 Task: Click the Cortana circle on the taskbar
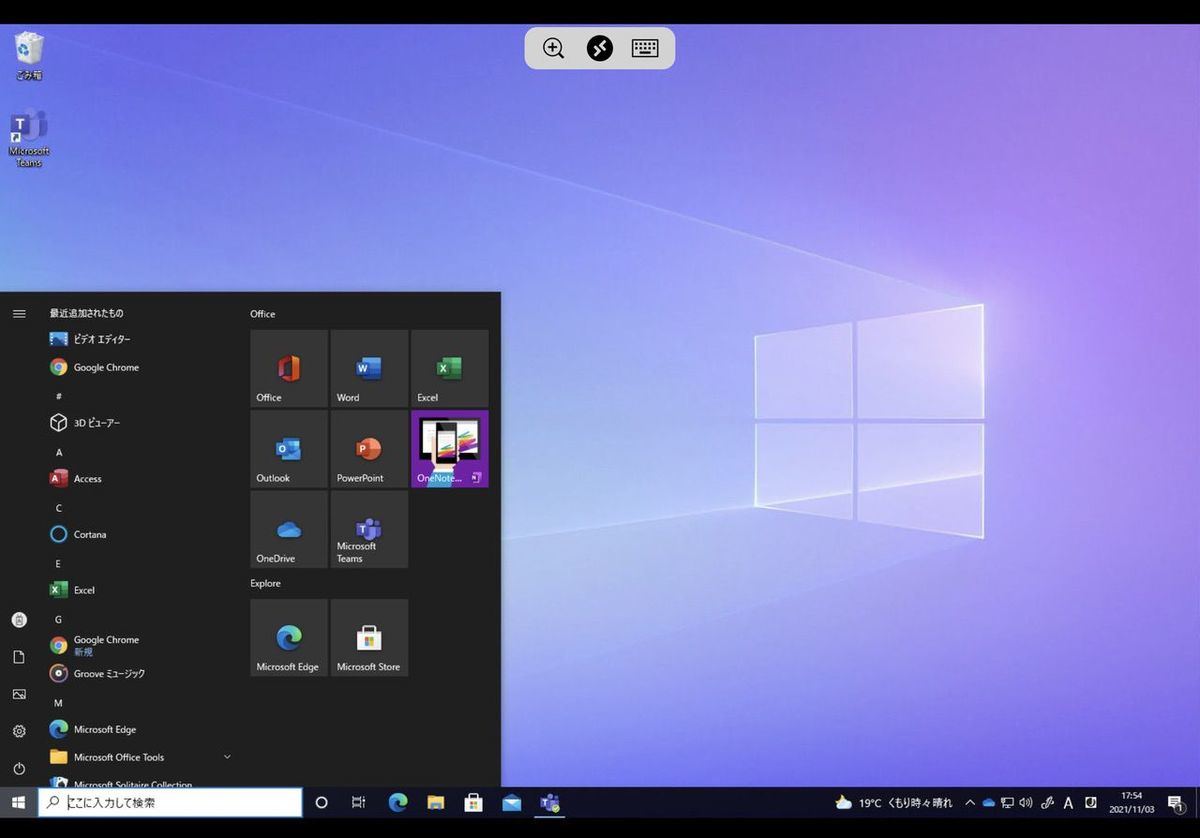coord(321,802)
